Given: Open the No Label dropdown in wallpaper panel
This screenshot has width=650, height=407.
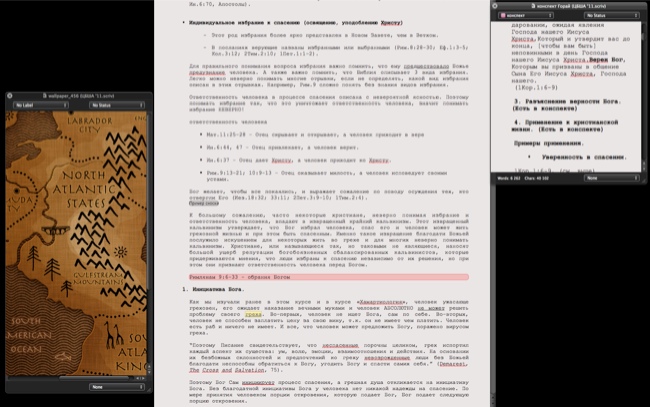Looking at the screenshot, I should coord(40,105).
